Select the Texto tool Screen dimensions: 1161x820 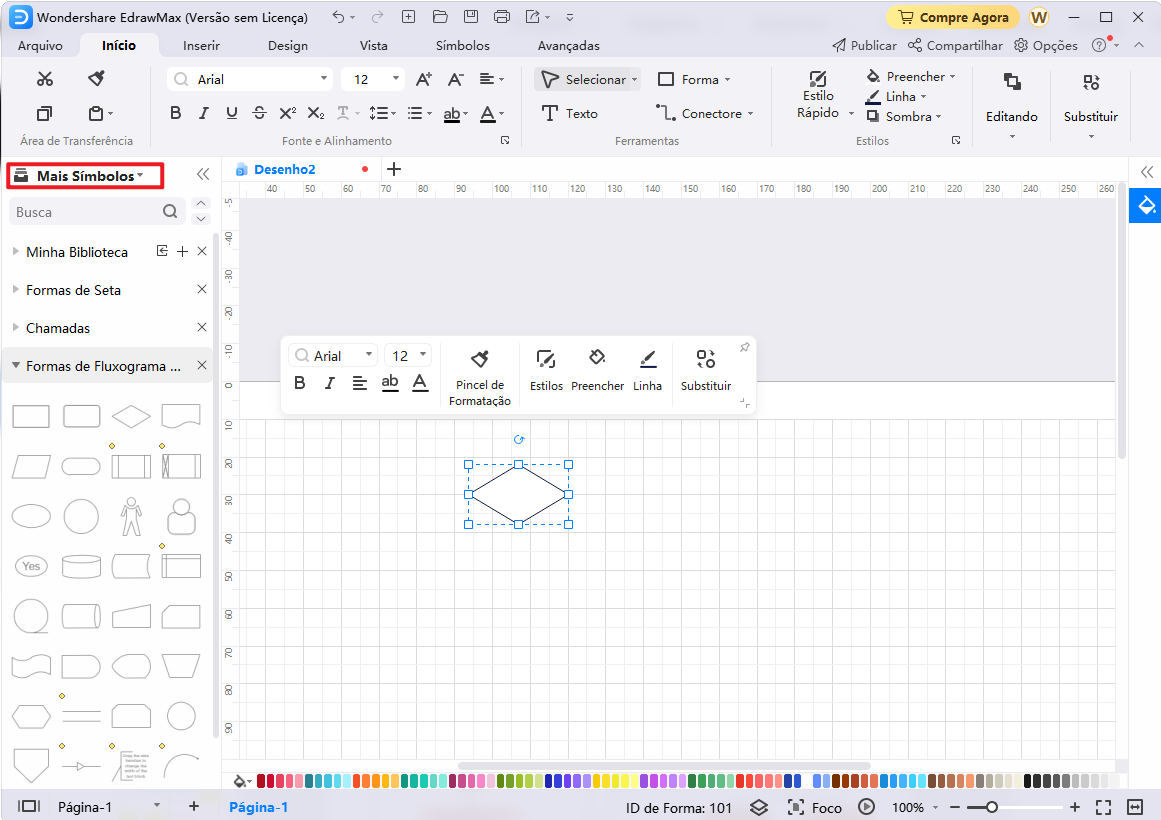point(569,113)
